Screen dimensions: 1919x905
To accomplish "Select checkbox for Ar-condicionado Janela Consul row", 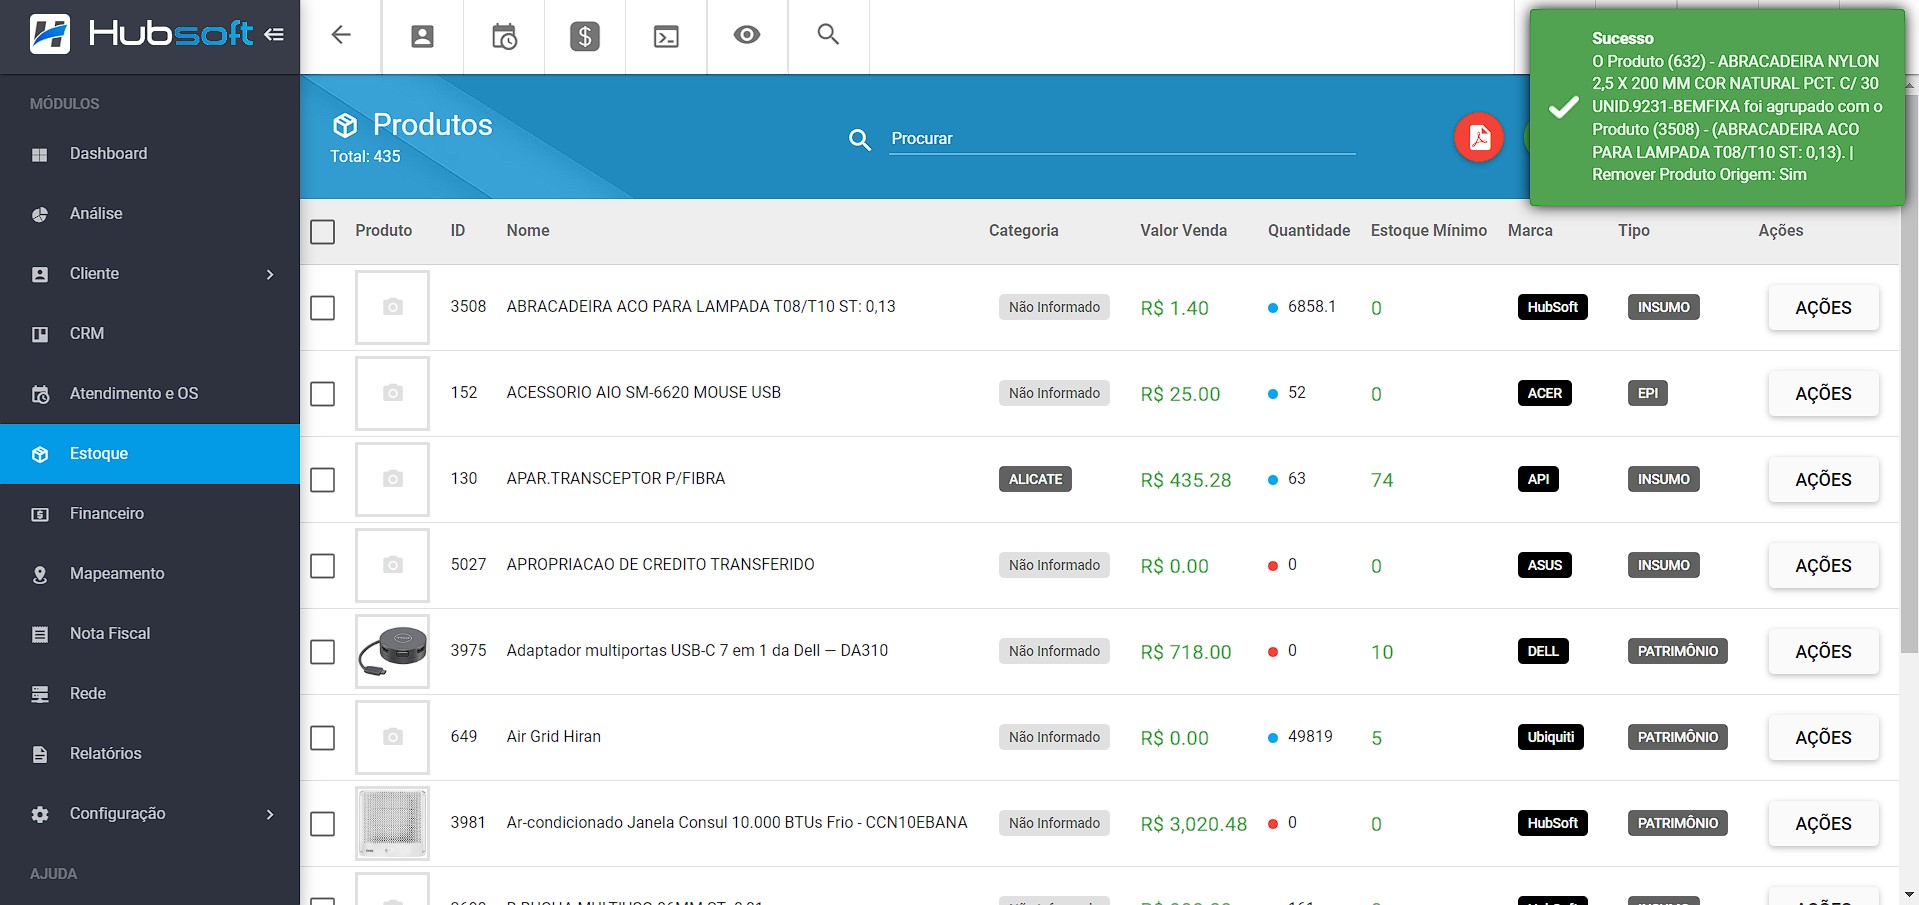I will (x=322, y=824).
